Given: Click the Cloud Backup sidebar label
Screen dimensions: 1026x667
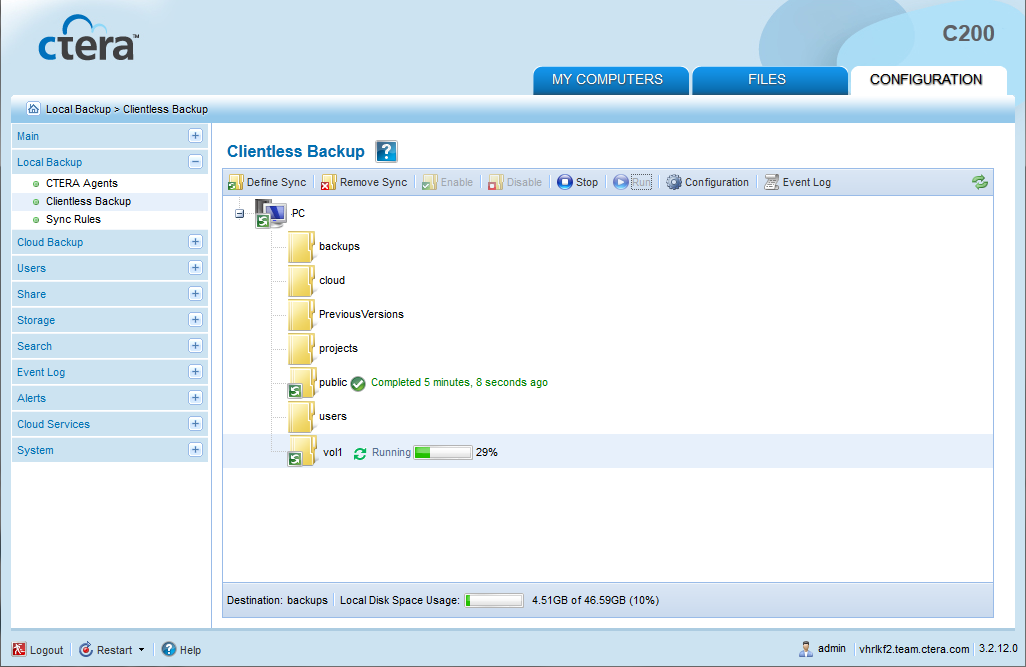Looking at the screenshot, I should tap(50, 242).
